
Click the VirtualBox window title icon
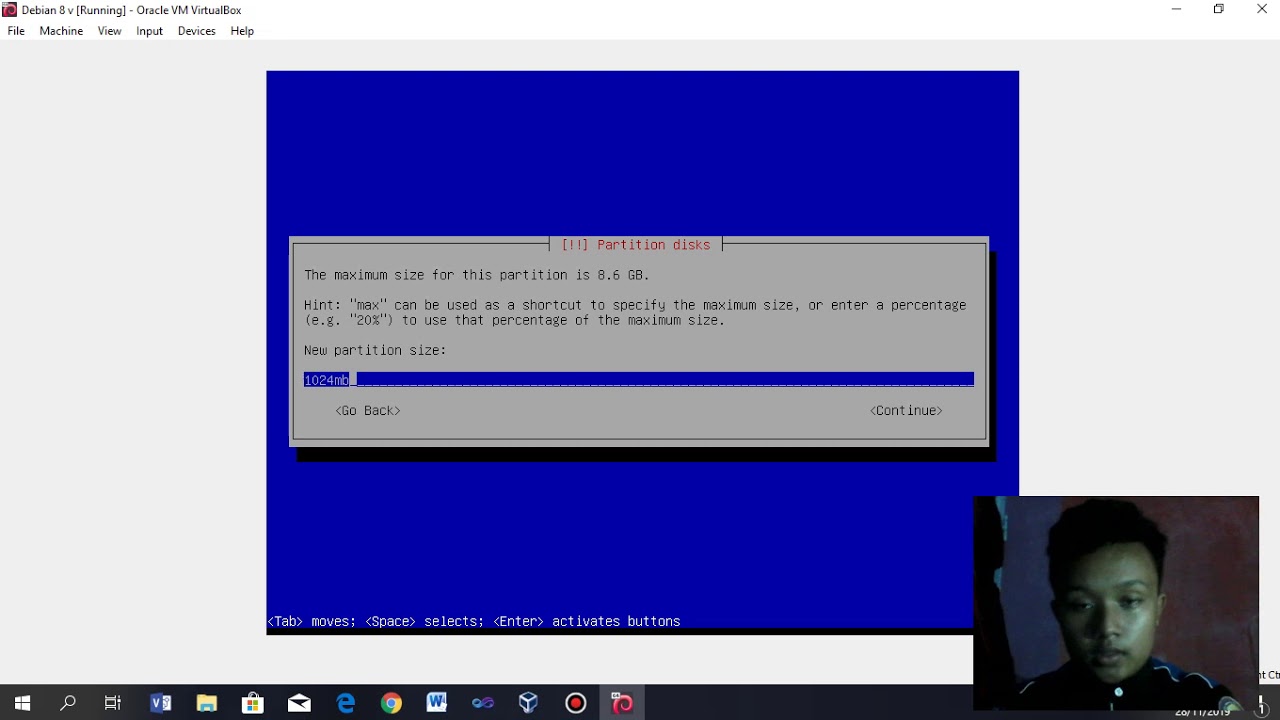point(10,10)
